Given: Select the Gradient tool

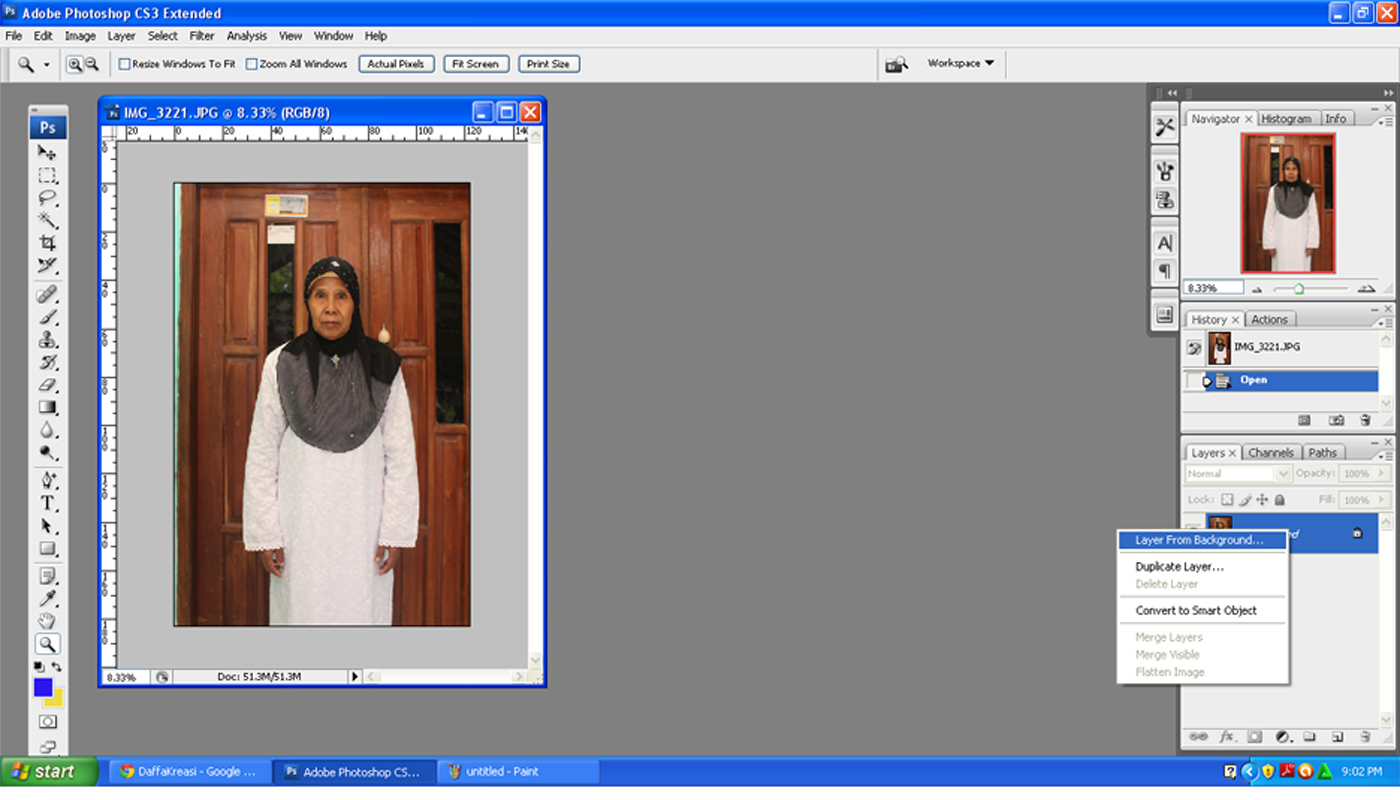Looking at the screenshot, I should point(47,407).
